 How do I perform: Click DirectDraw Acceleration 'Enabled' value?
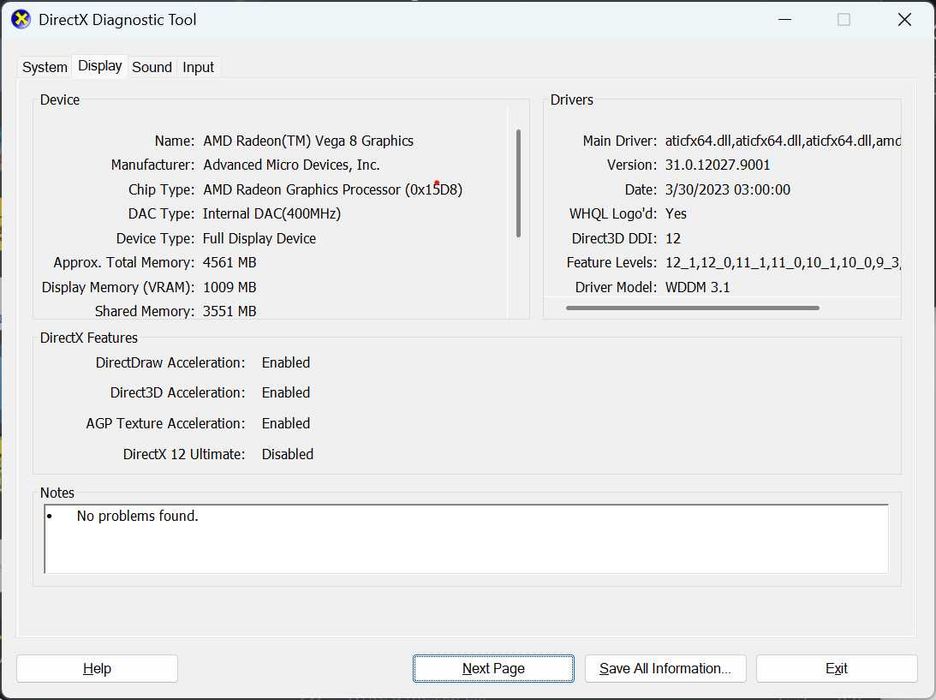286,363
